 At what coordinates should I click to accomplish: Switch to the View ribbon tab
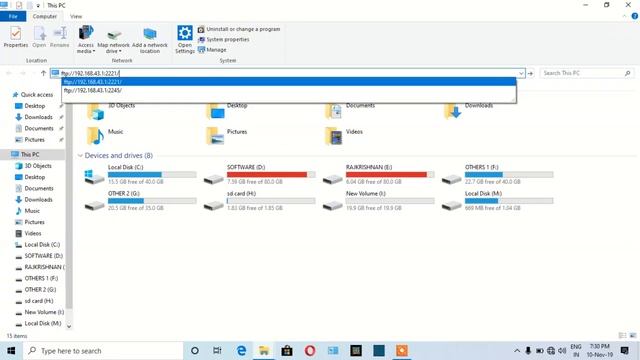pyautogui.click(x=76, y=16)
